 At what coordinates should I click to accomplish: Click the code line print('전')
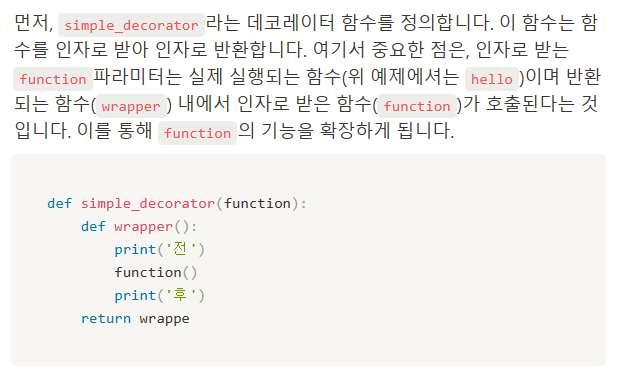pos(160,250)
